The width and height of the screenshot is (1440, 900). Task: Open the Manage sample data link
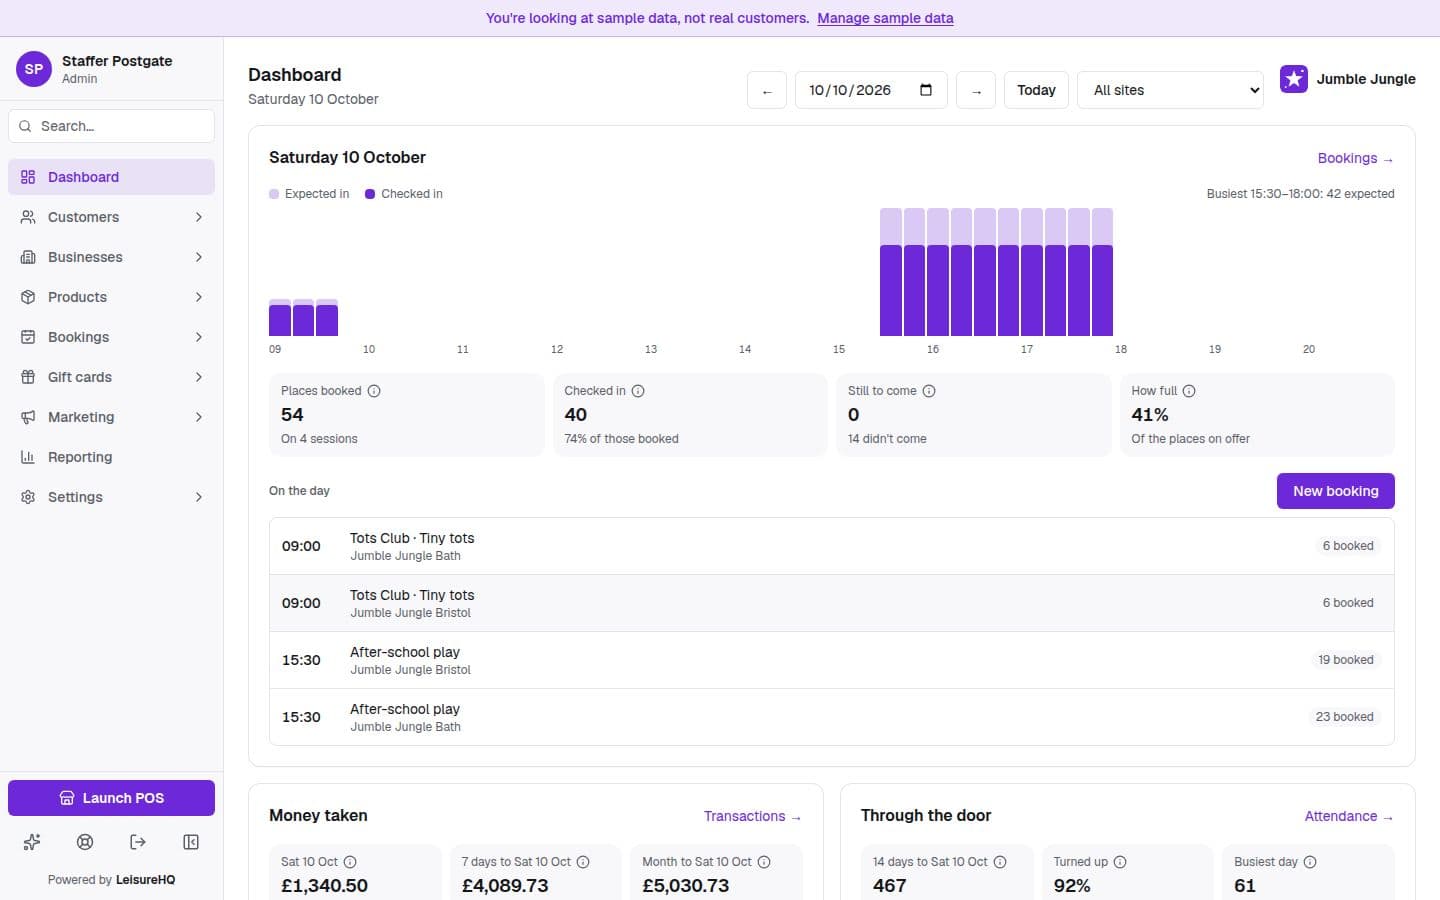(x=885, y=18)
